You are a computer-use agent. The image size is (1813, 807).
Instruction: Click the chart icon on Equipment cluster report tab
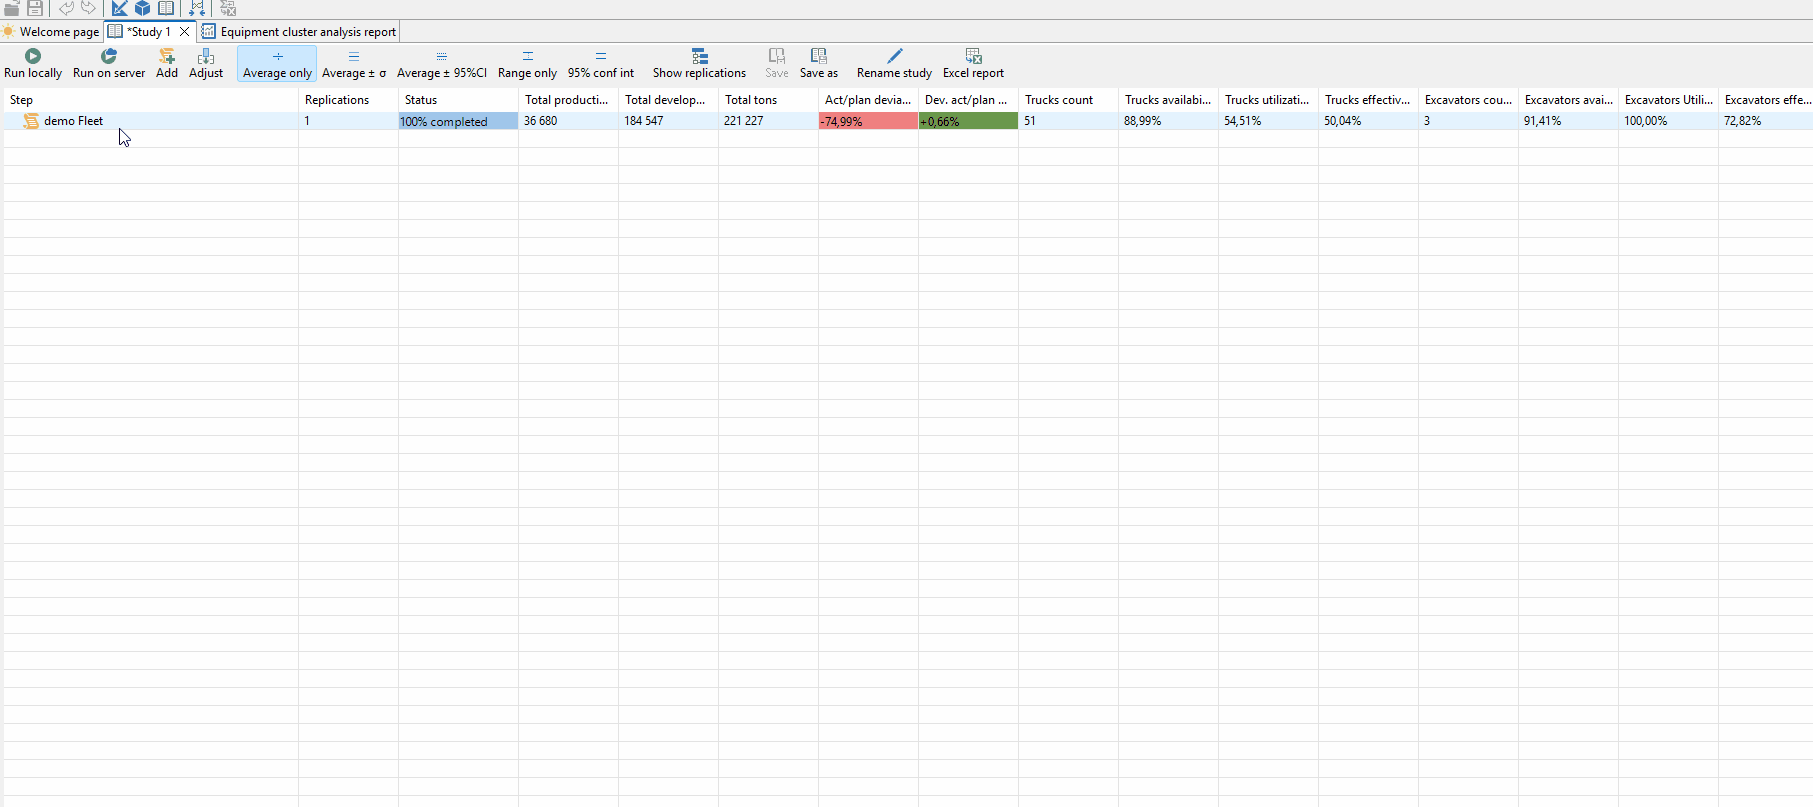[x=208, y=32]
